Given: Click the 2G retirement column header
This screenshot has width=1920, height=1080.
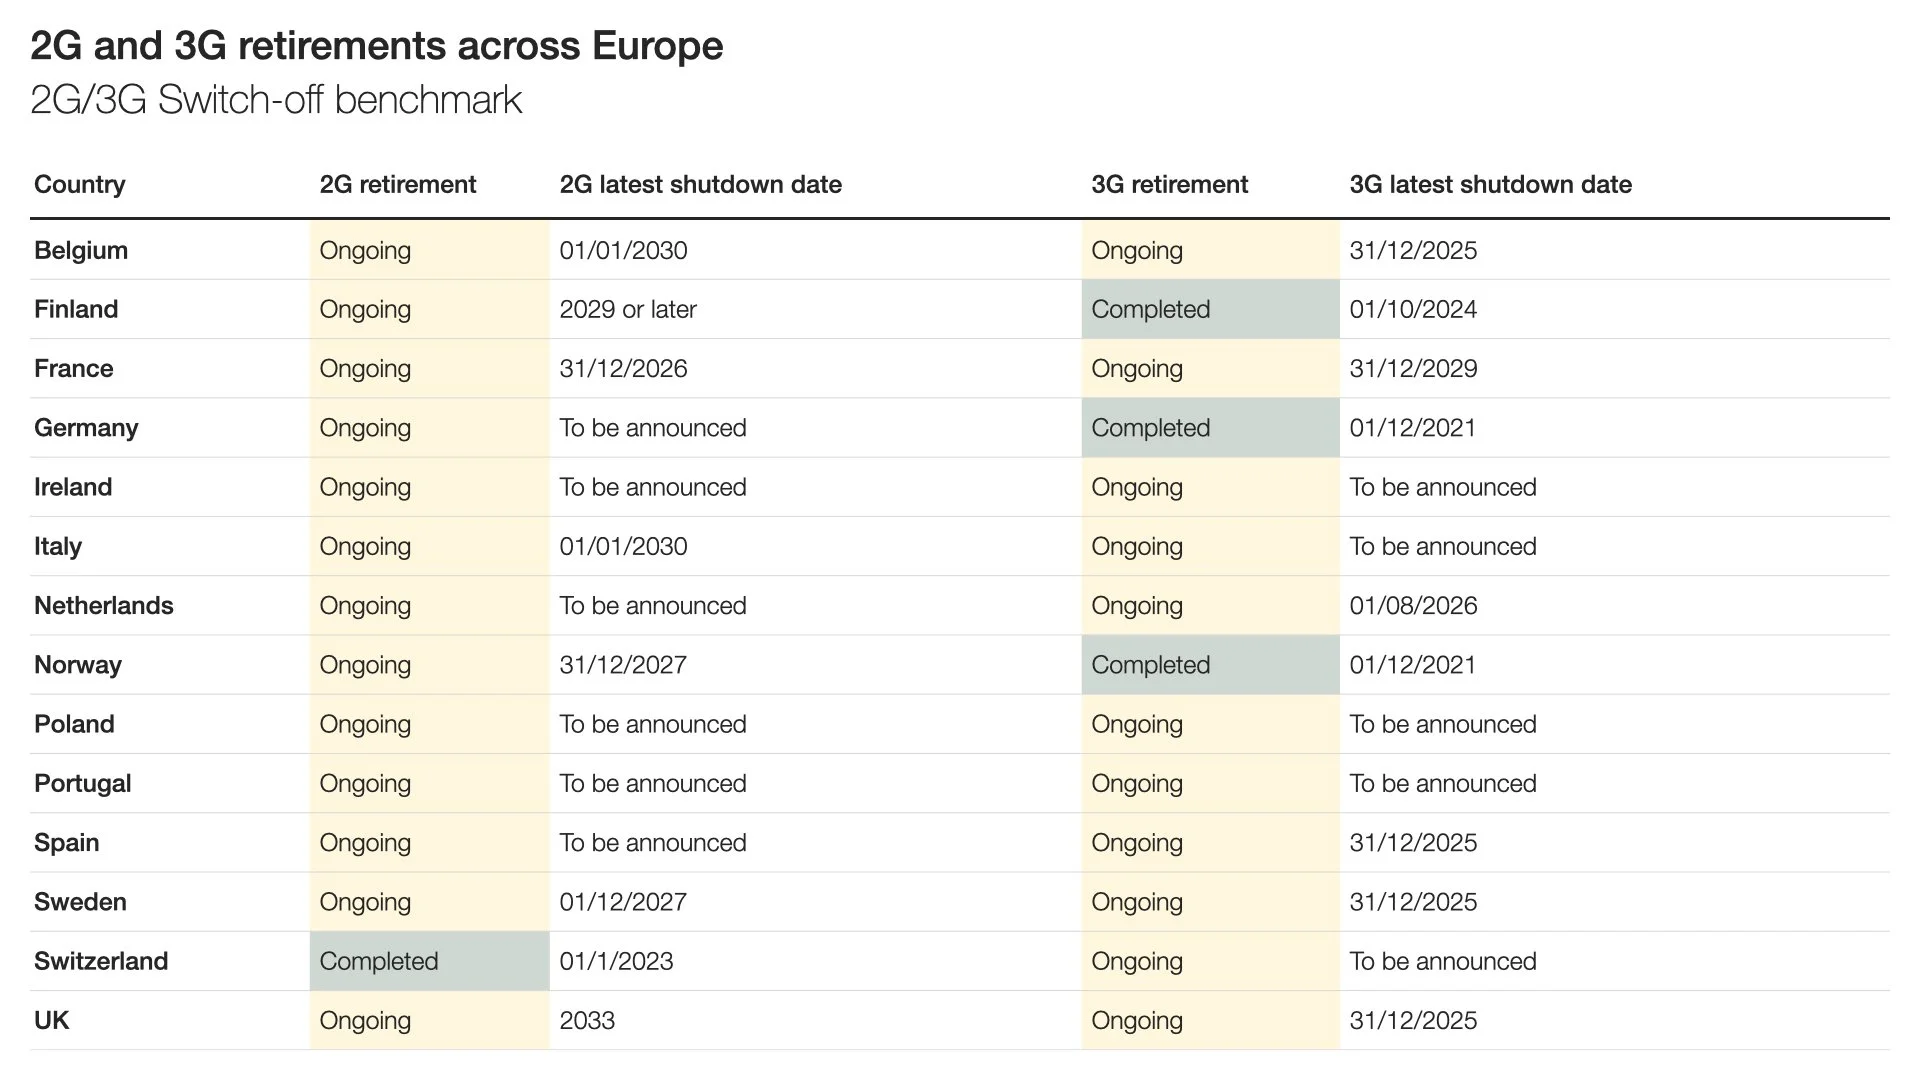Looking at the screenshot, I should [x=398, y=185].
